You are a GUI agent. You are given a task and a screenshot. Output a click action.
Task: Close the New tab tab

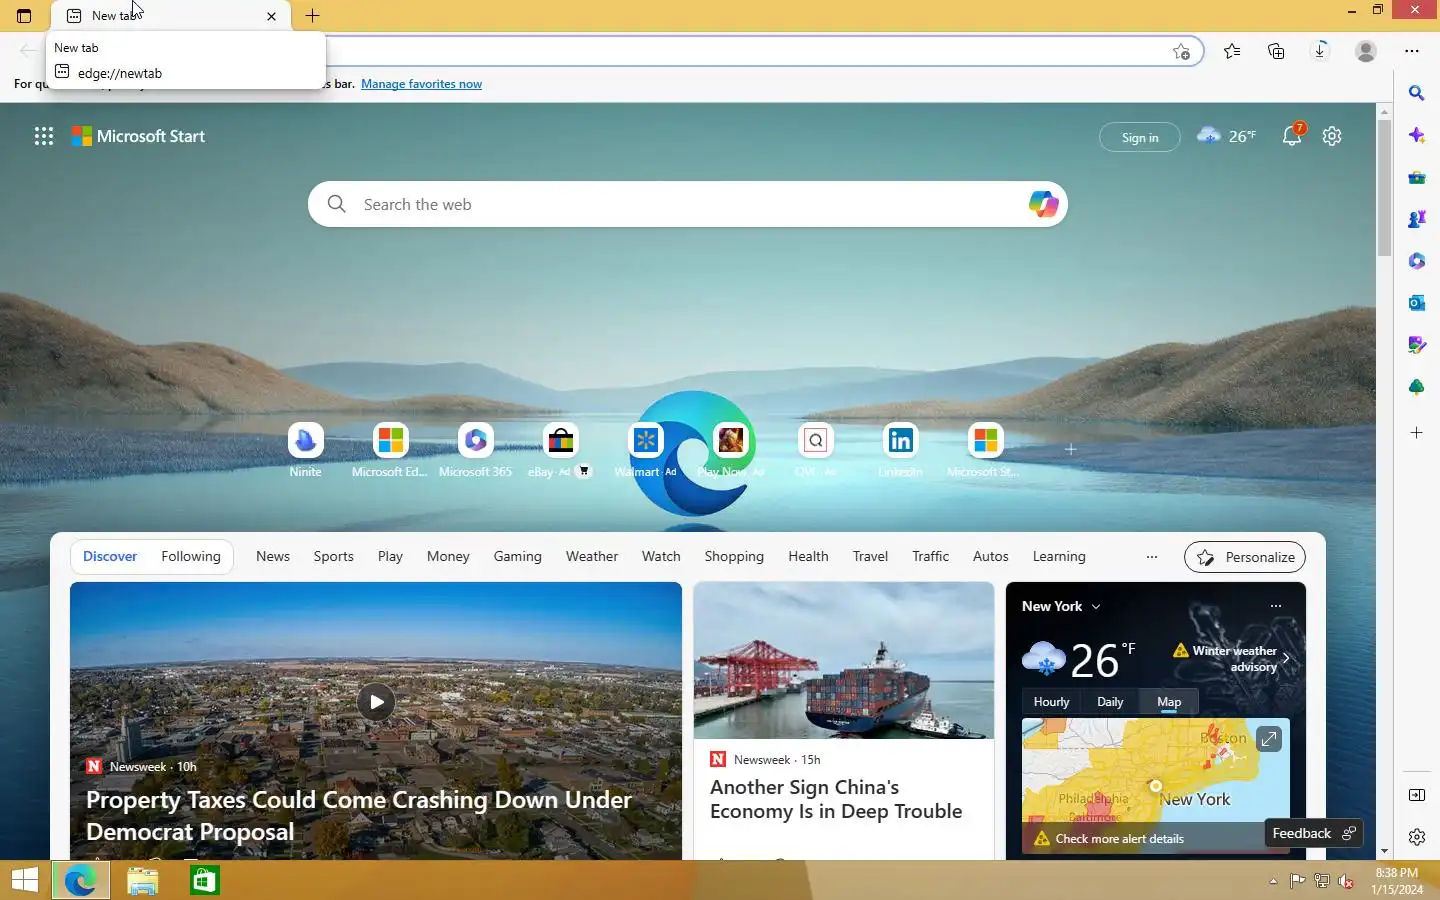coord(271,16)
